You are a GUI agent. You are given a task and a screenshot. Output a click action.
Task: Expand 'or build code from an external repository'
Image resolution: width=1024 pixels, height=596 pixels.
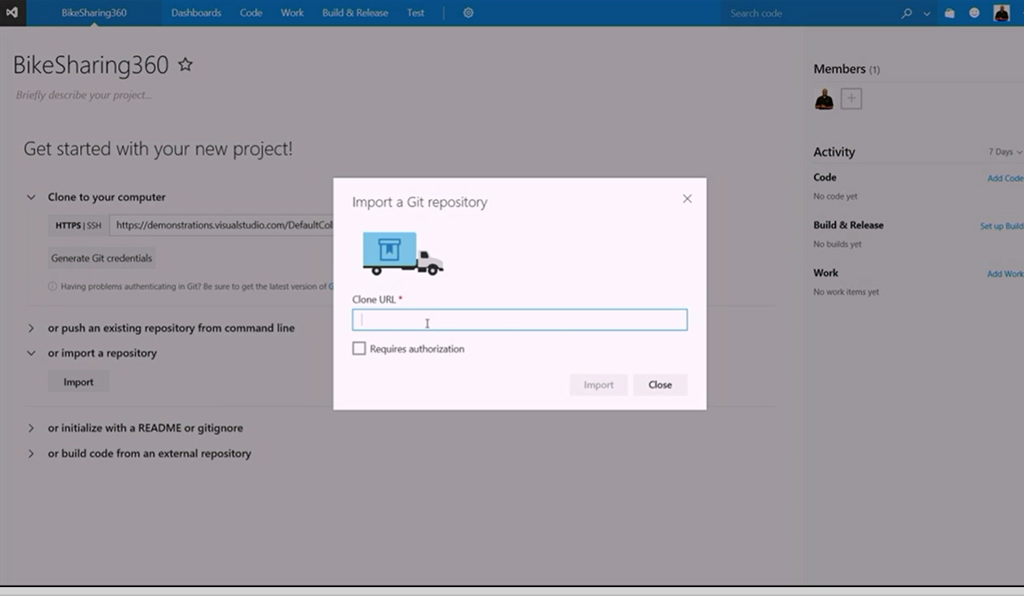pyautogui.click(x=31, y=454)
